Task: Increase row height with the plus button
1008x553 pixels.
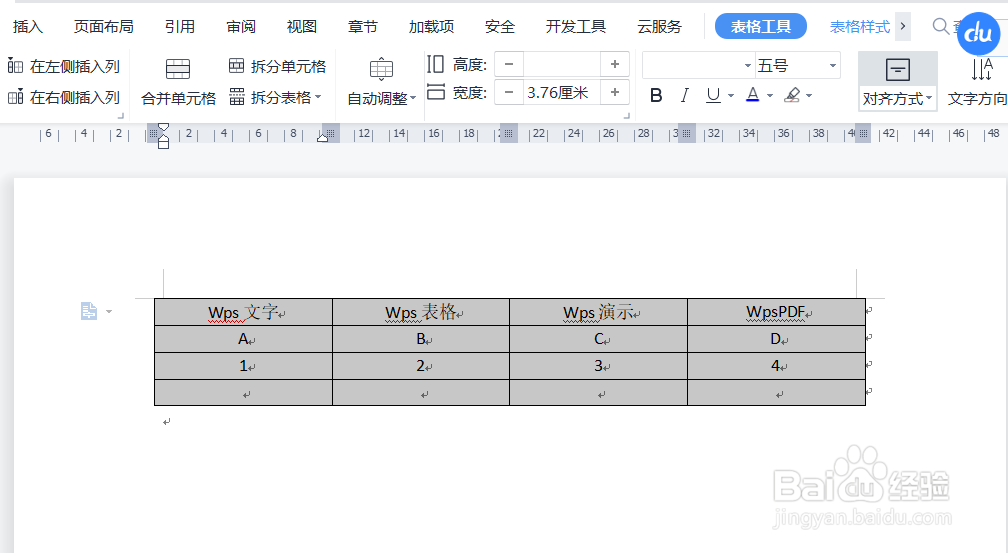Action: click(615, 64)
